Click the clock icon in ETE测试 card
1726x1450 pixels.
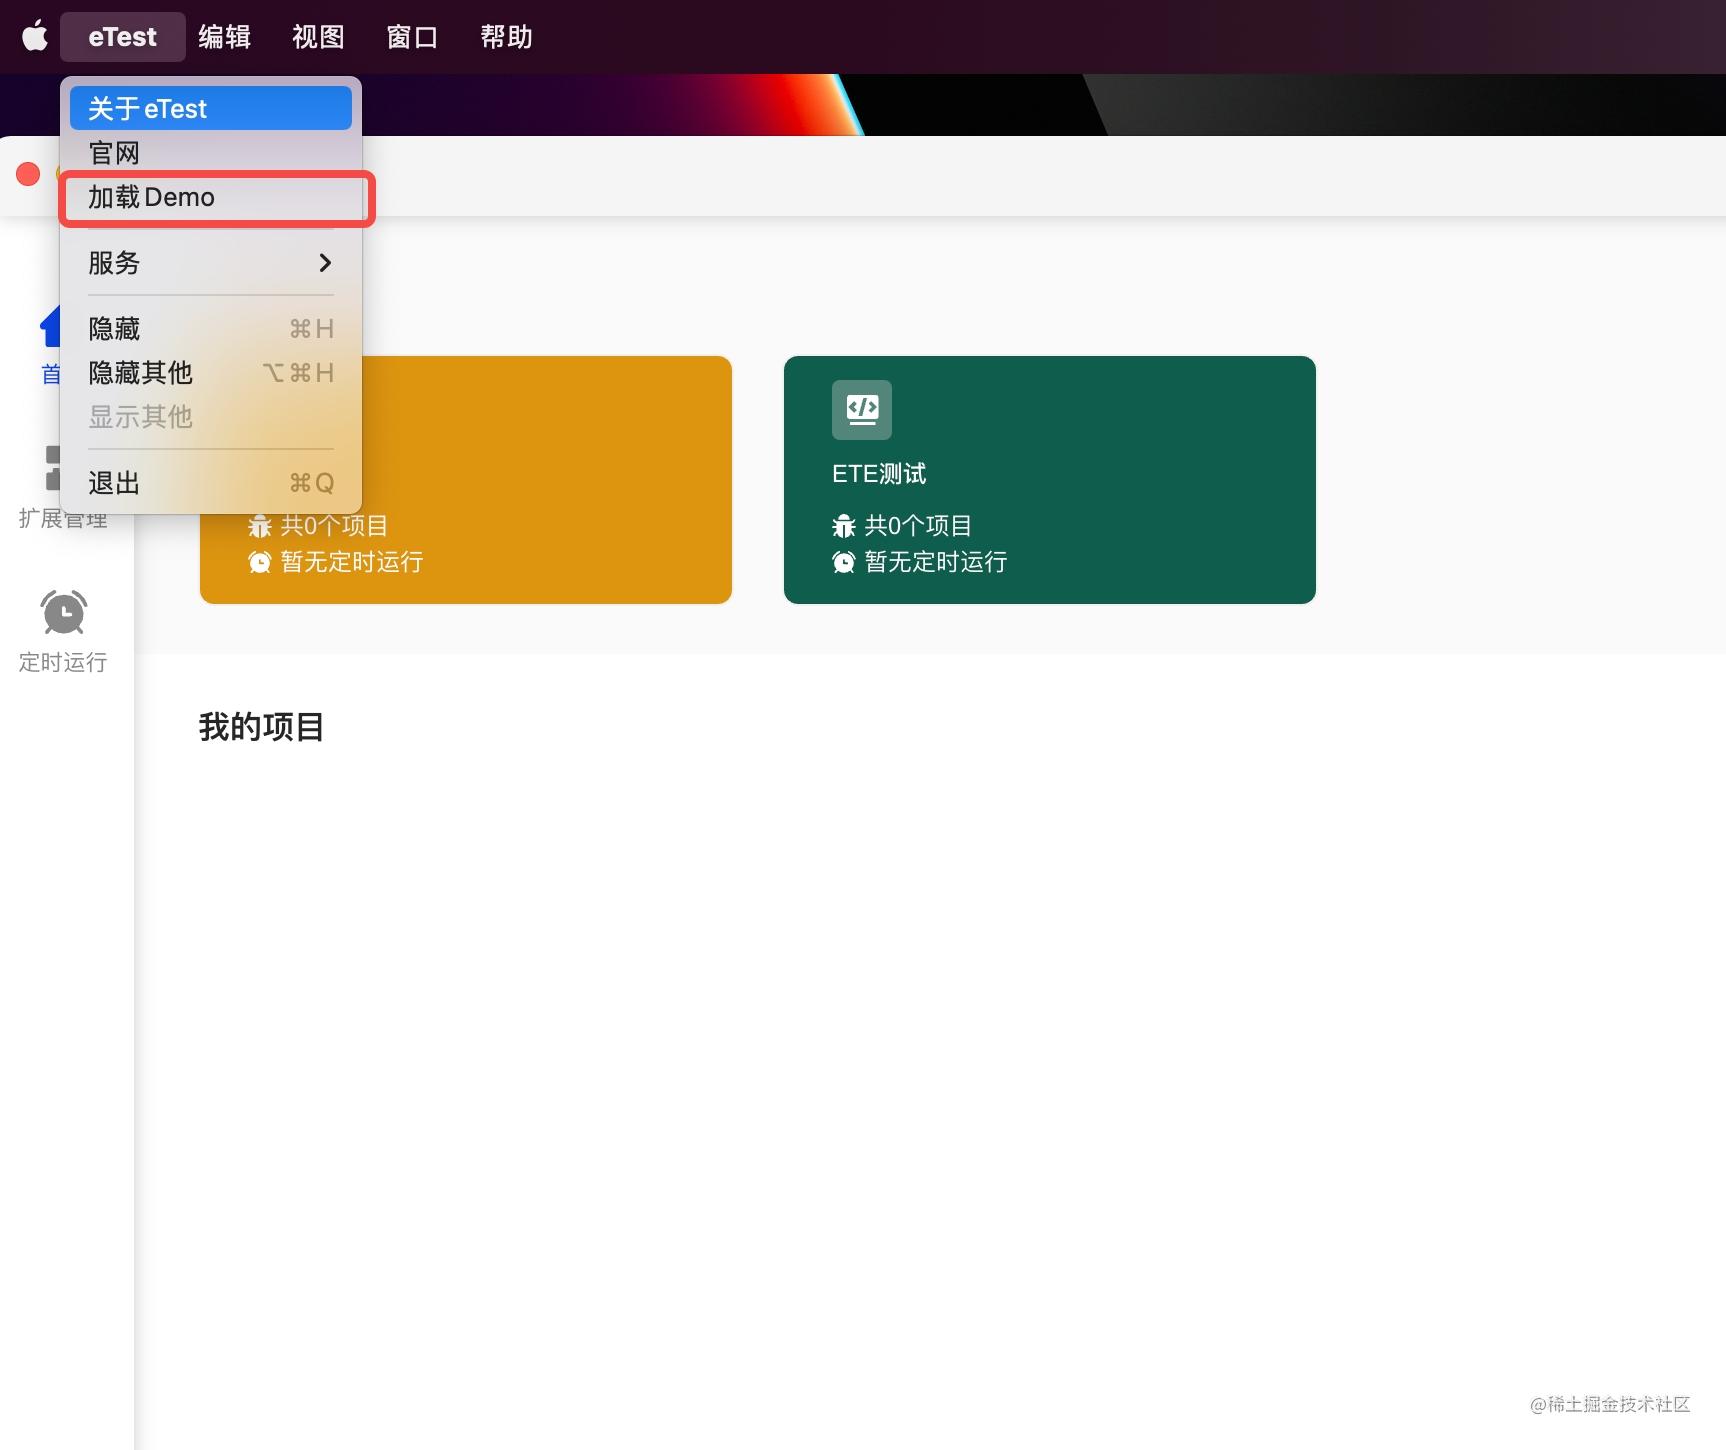(844, 562)
